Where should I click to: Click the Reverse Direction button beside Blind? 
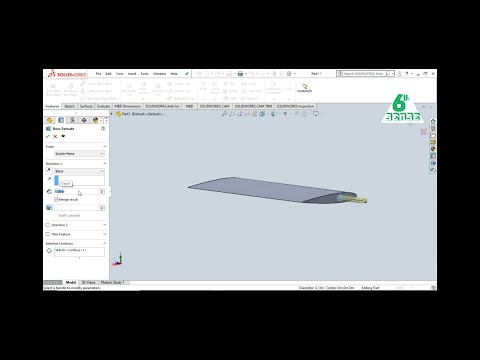pyautogui.click(x=49, y=171)
